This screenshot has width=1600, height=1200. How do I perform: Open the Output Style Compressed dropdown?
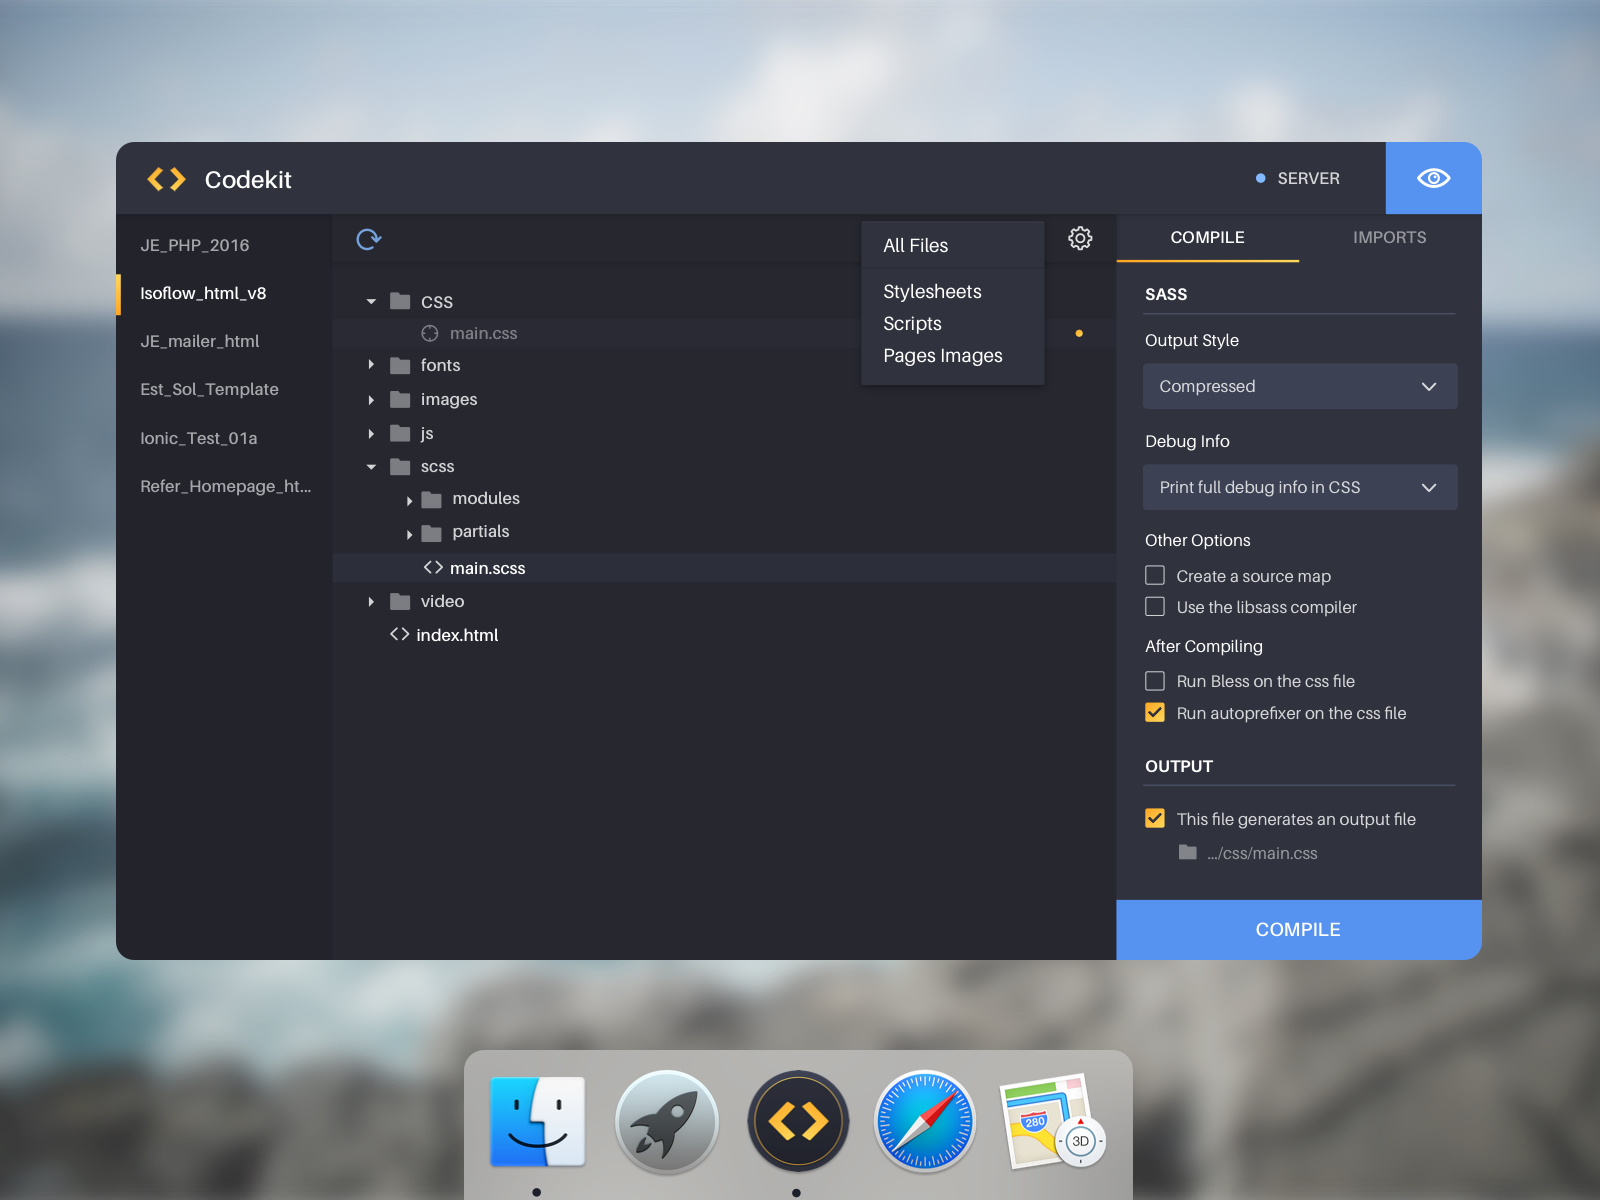pos(1299,387)
